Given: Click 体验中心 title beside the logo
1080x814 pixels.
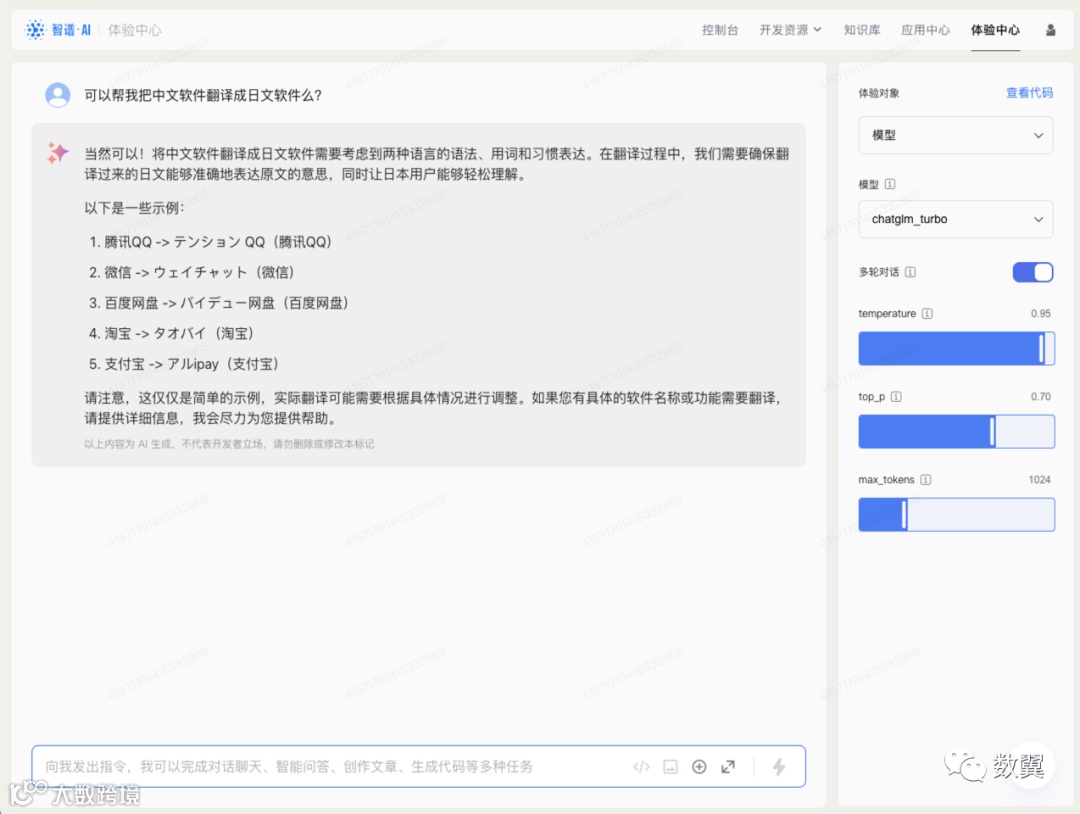Looking at the screenshot, I should (x=134, y=30).
